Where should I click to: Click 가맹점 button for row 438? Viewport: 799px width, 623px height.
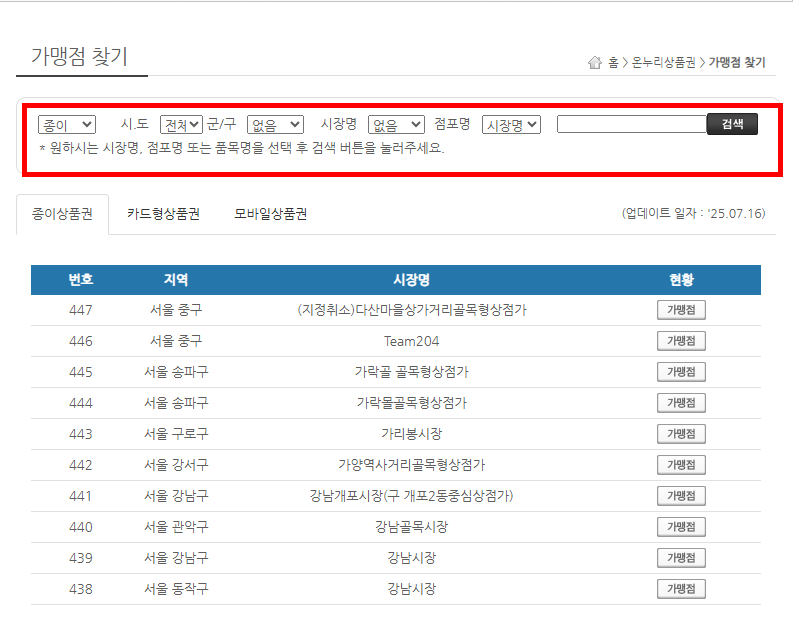pos(681,589)
